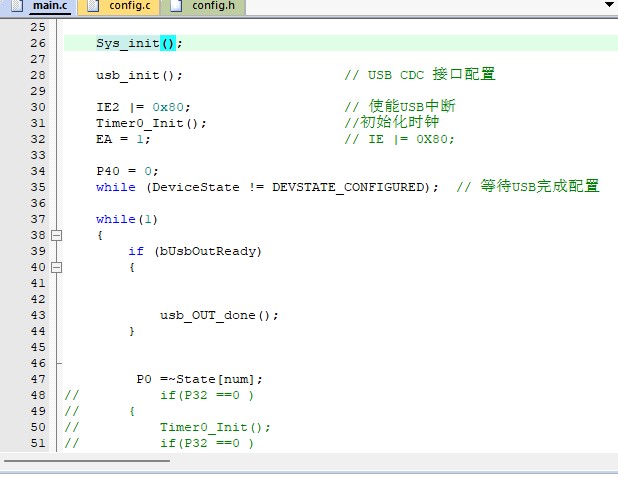Click the usb_OUT_done() call

click(x=219, y=315)
